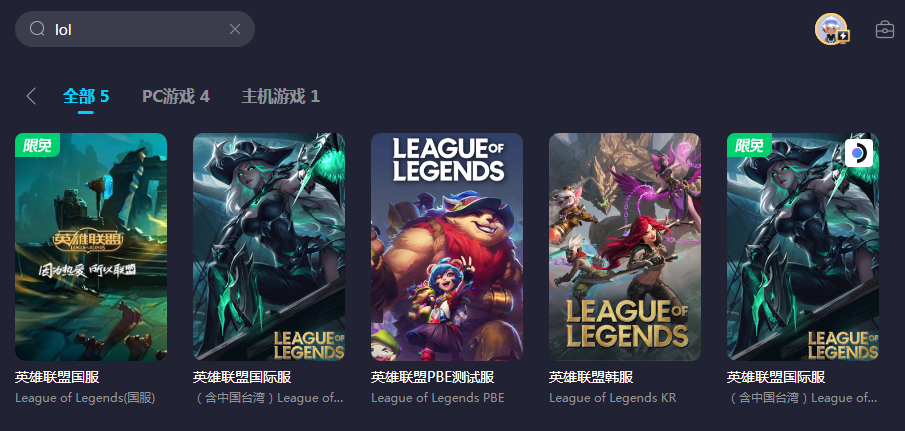Open the 英雄联盟韩服 cover image
905x431 pixels.
point(625,247)
